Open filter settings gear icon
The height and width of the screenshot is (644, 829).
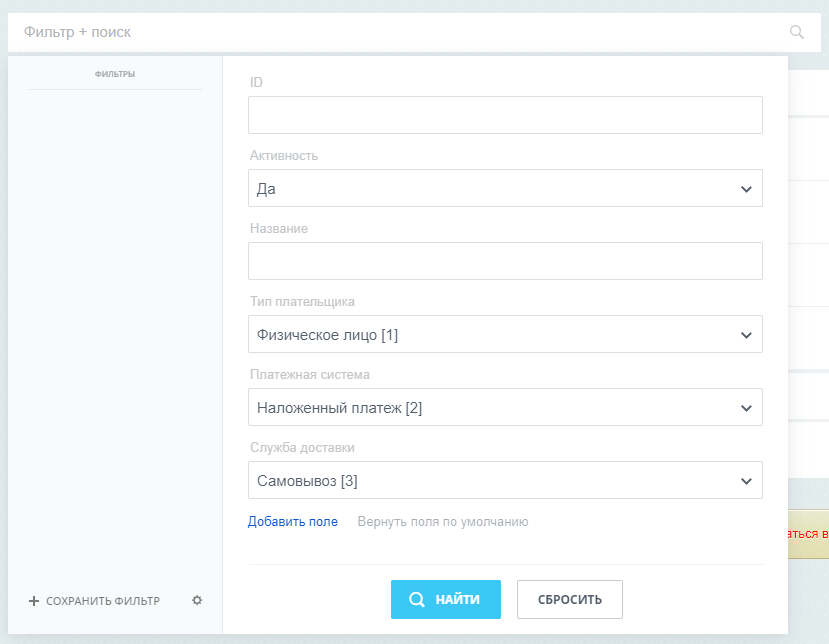[x=197, y=600]
